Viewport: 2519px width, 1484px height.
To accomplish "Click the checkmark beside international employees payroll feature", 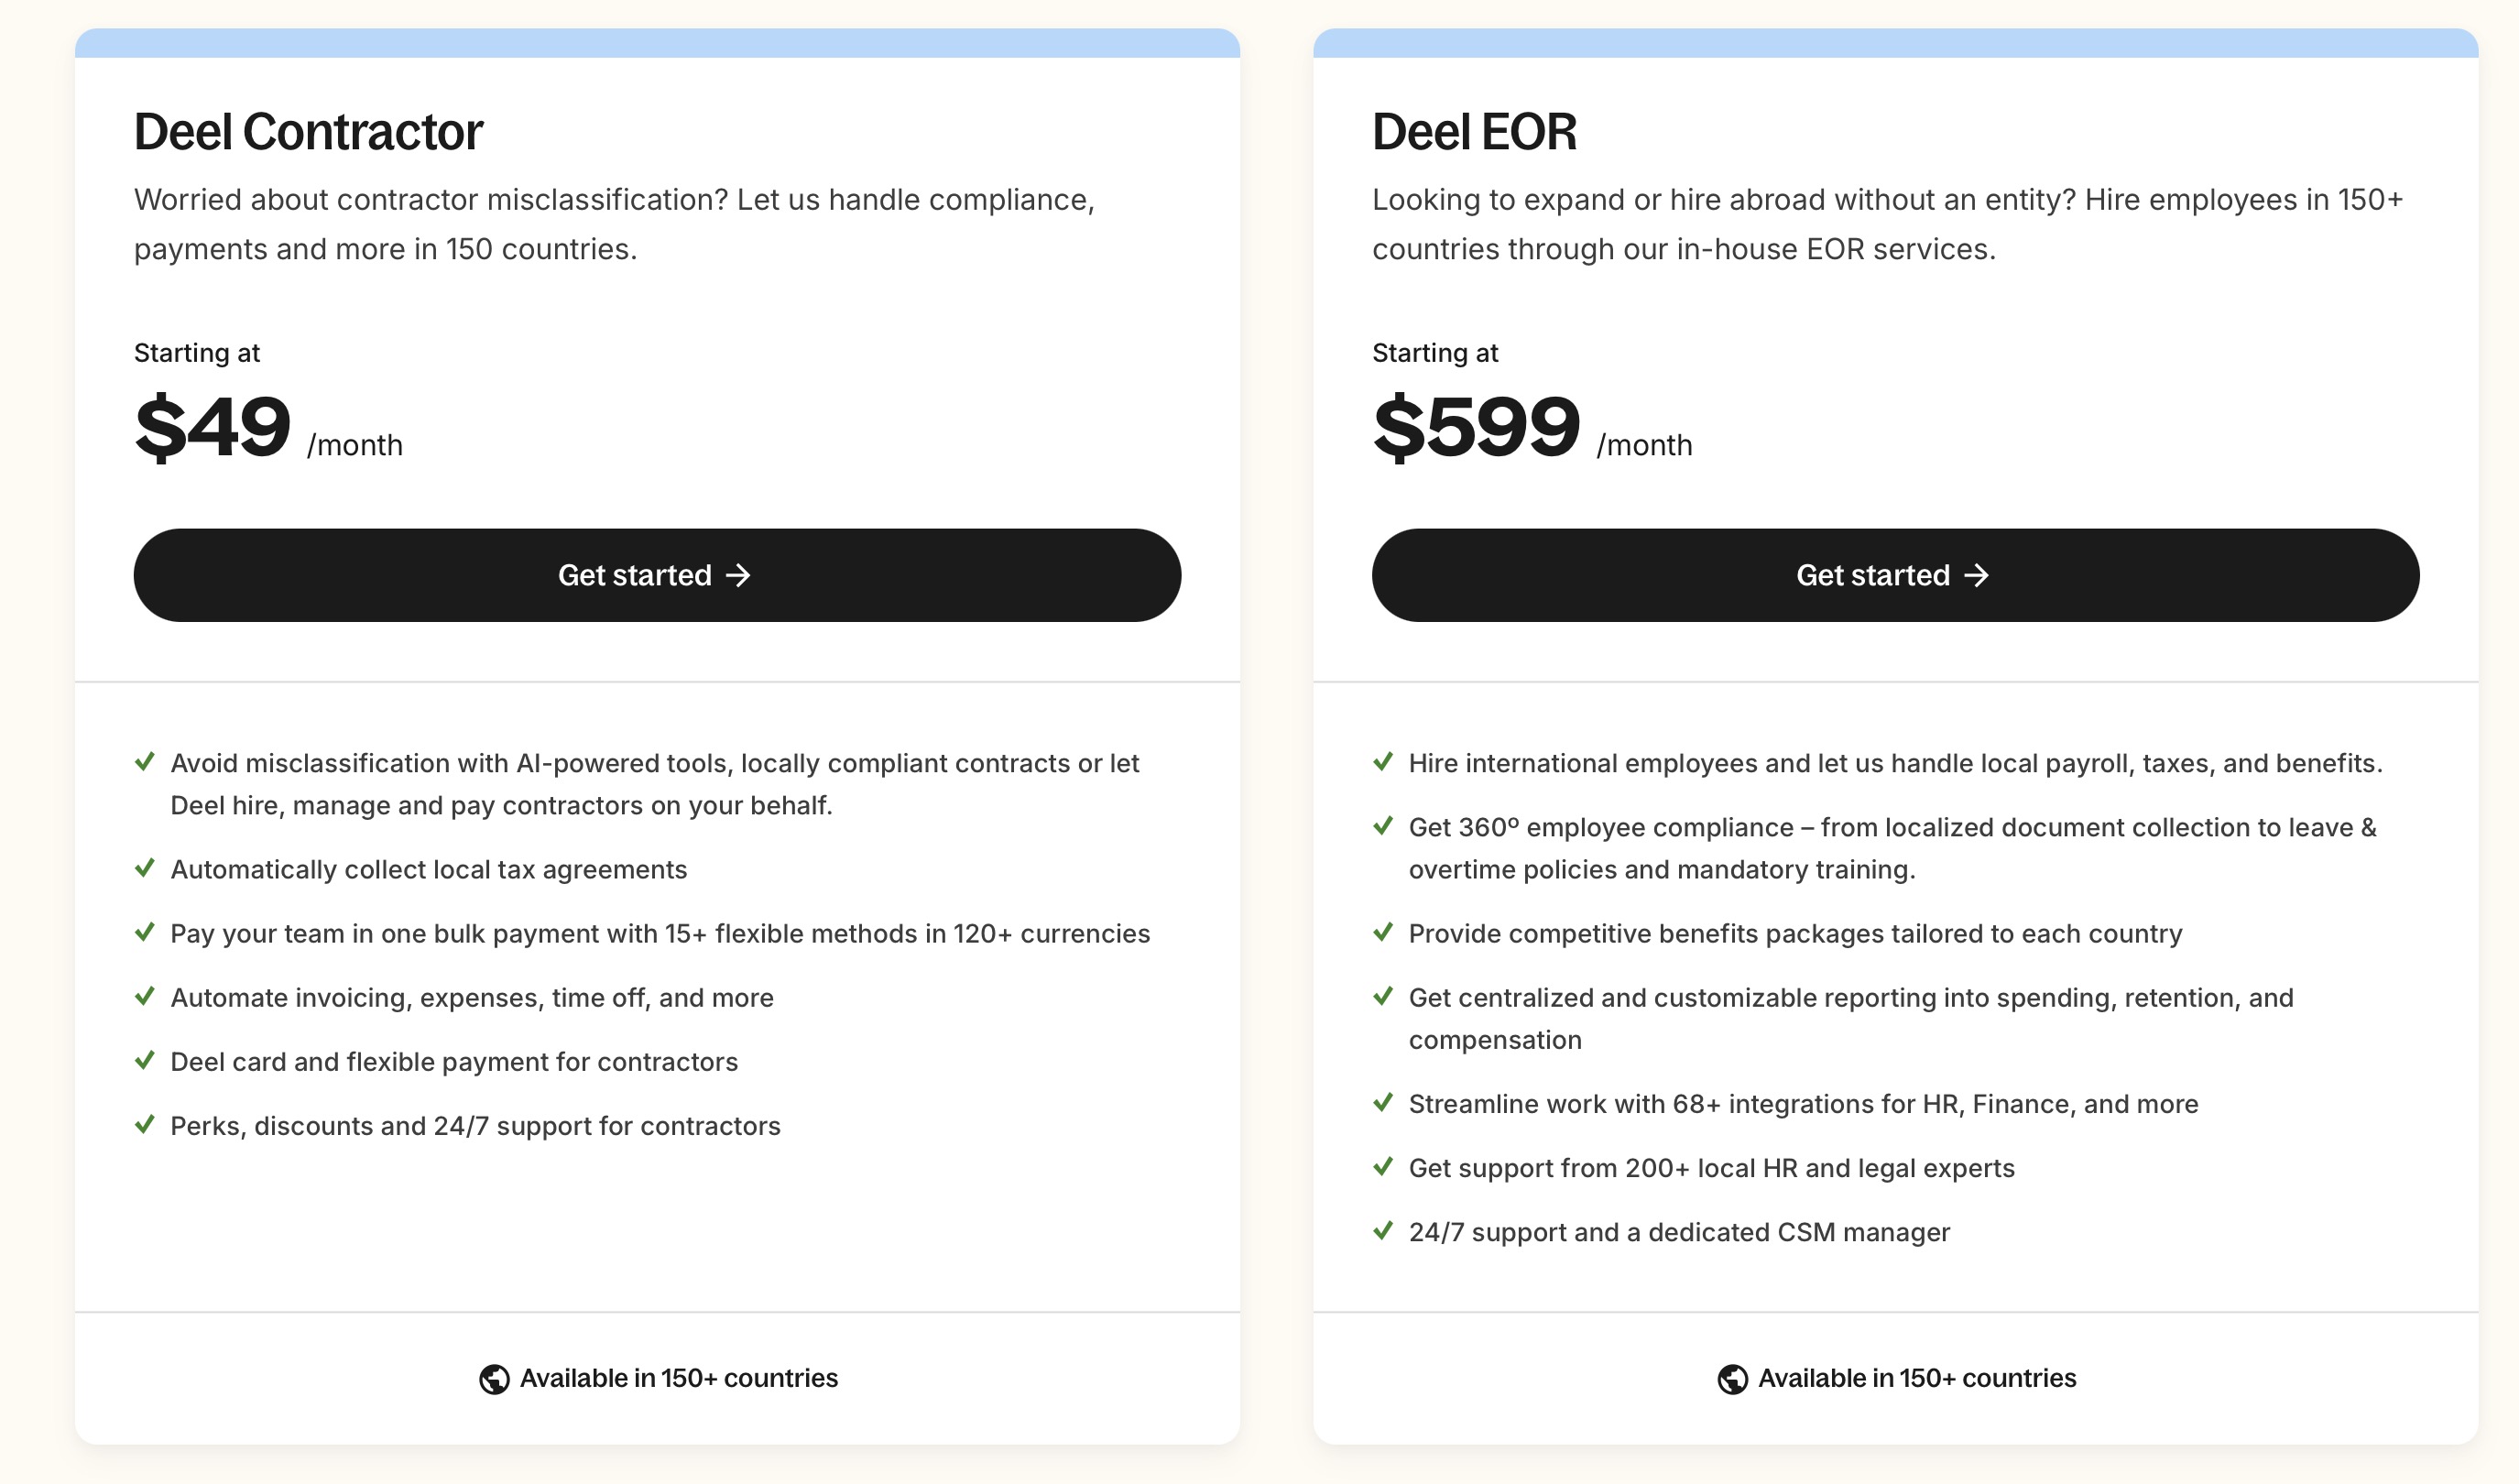I will click(x=1385, y=762).
